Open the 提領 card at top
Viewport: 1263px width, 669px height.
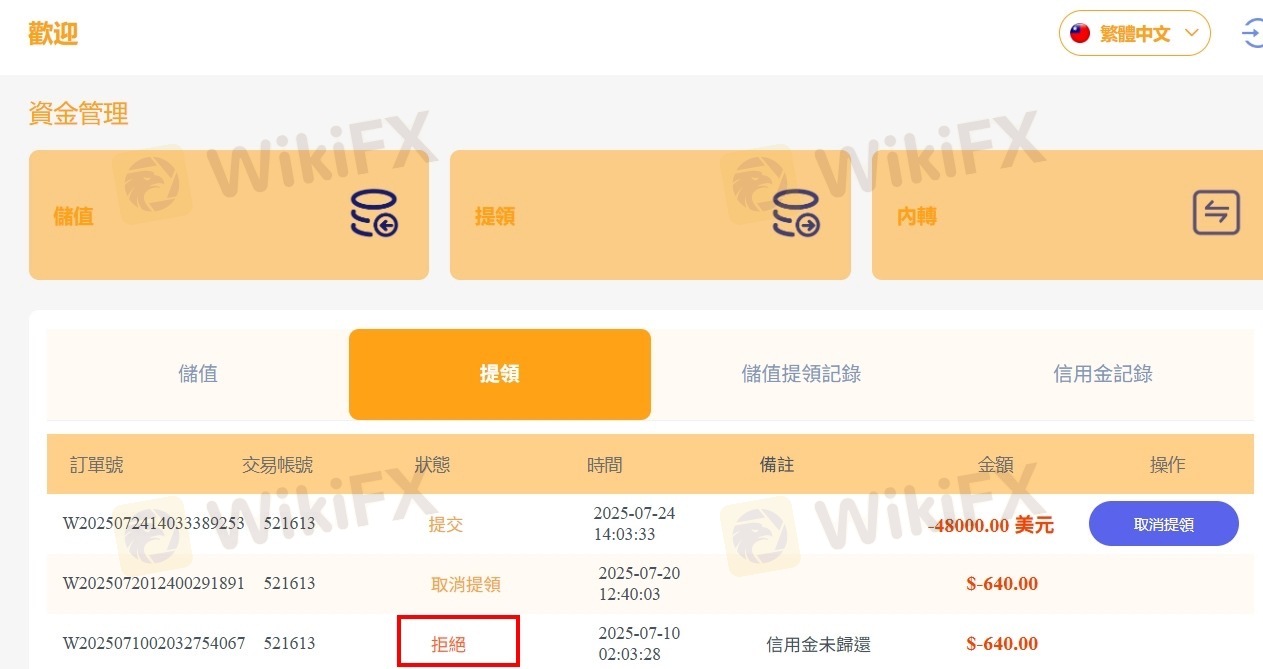click(x=650, y=215)
